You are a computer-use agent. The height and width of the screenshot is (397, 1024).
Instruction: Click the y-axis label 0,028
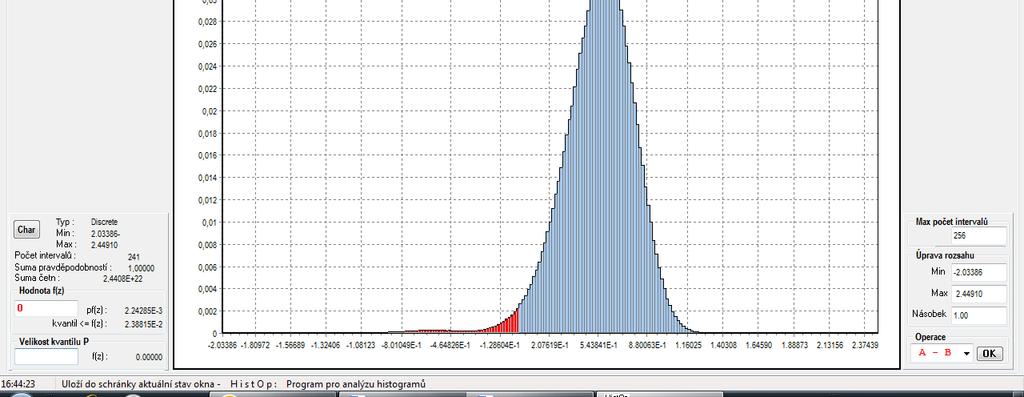(208, 22)
